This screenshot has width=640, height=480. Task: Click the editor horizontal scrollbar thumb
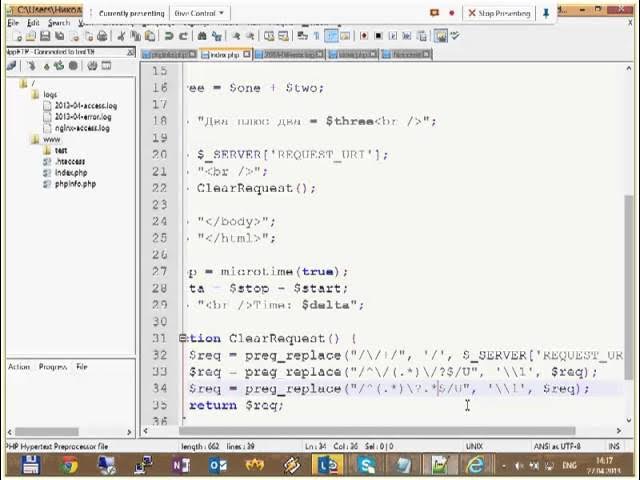(x=377, y=431)
